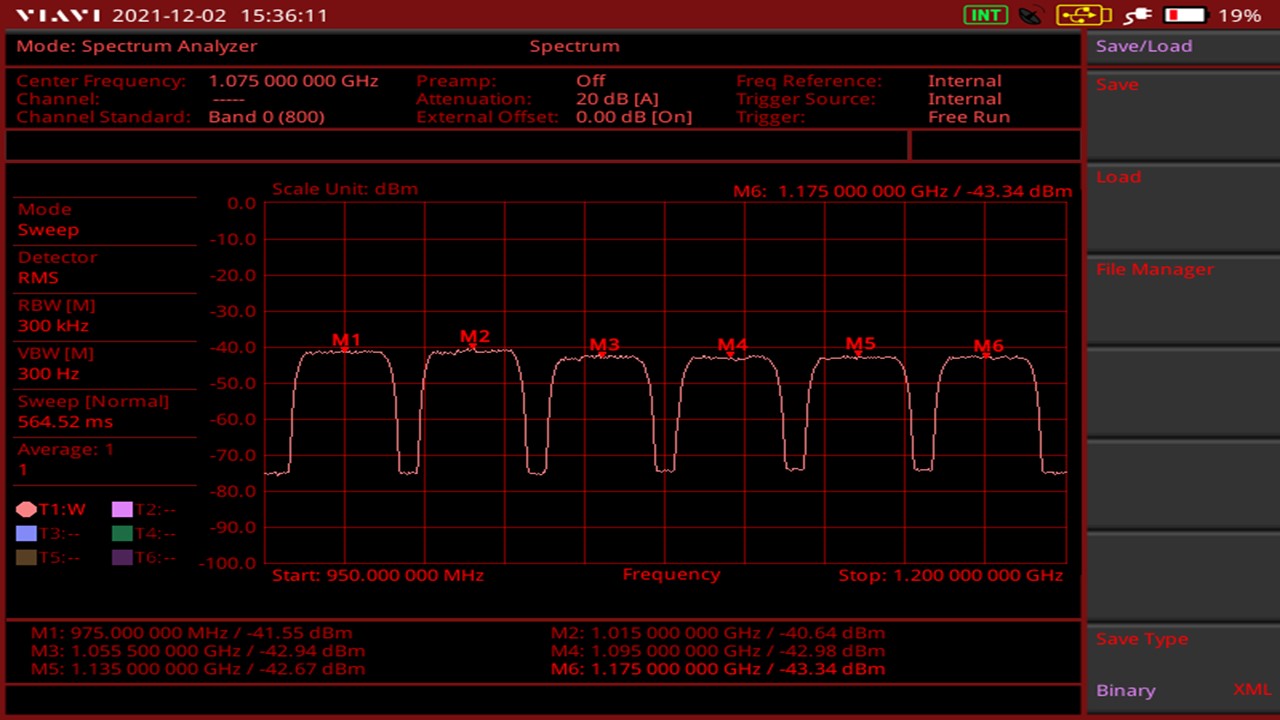
Task: Tap the battery level icon
Action: click(x=1184, y=15)
